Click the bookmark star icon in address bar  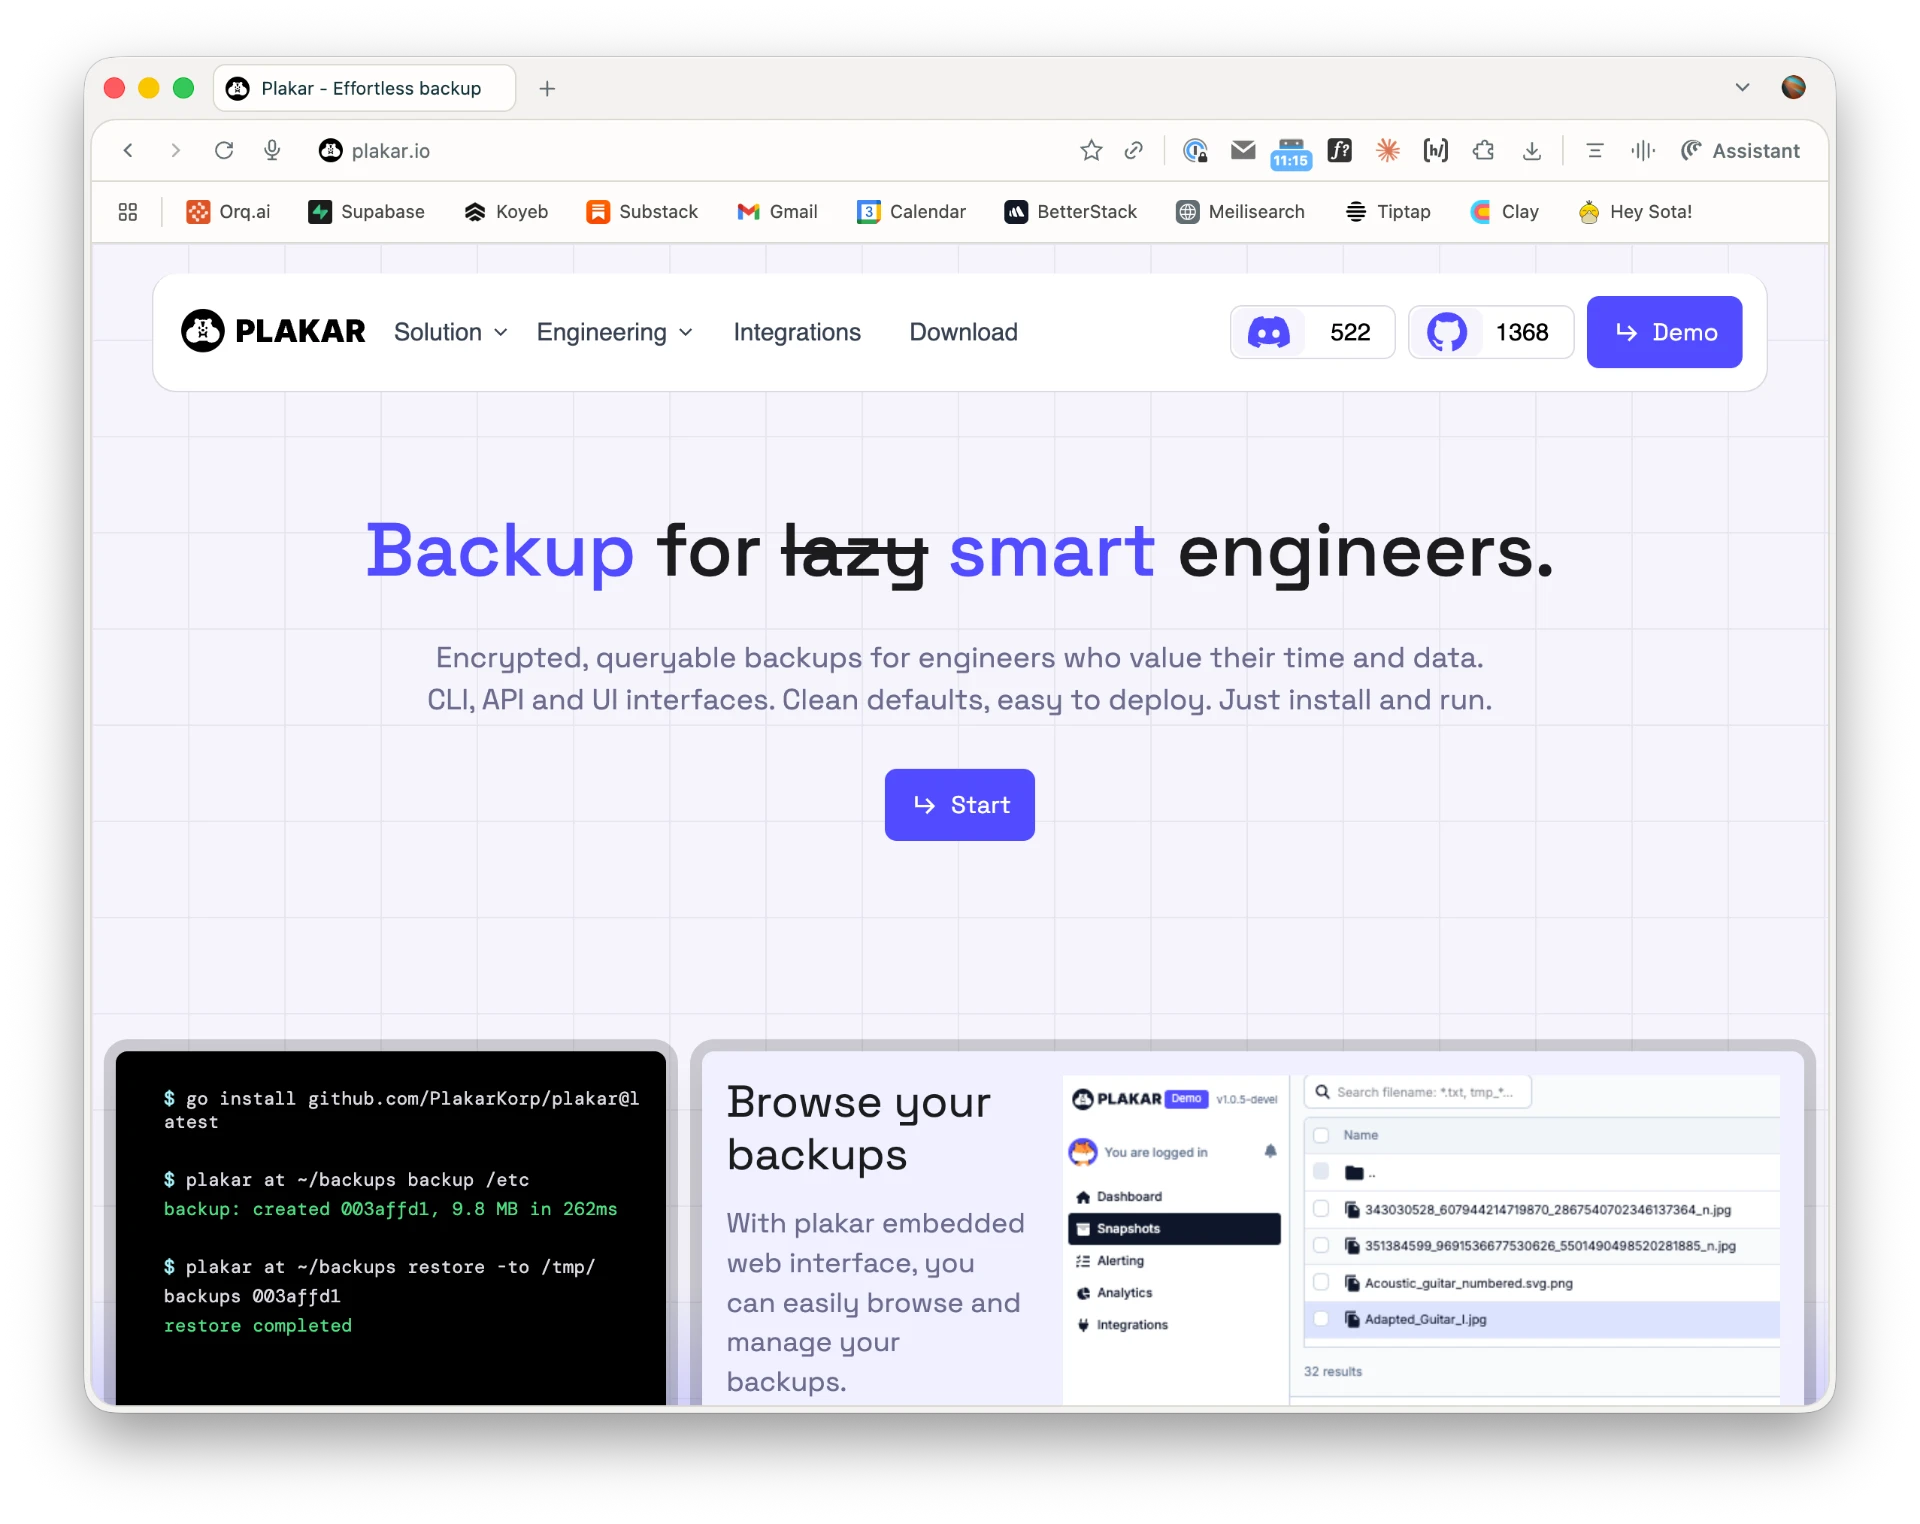click(x=1091, y=151)
